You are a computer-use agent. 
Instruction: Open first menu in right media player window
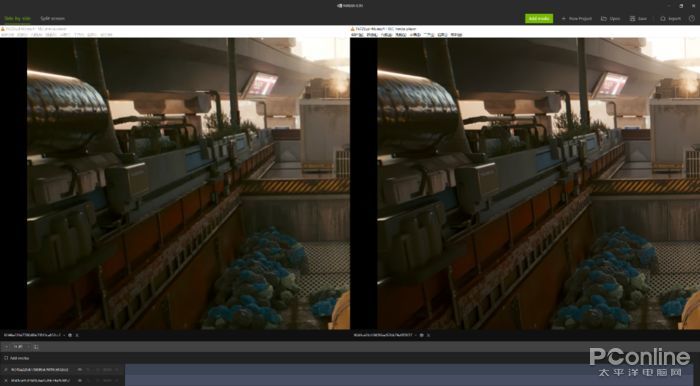tap(358, 34)
